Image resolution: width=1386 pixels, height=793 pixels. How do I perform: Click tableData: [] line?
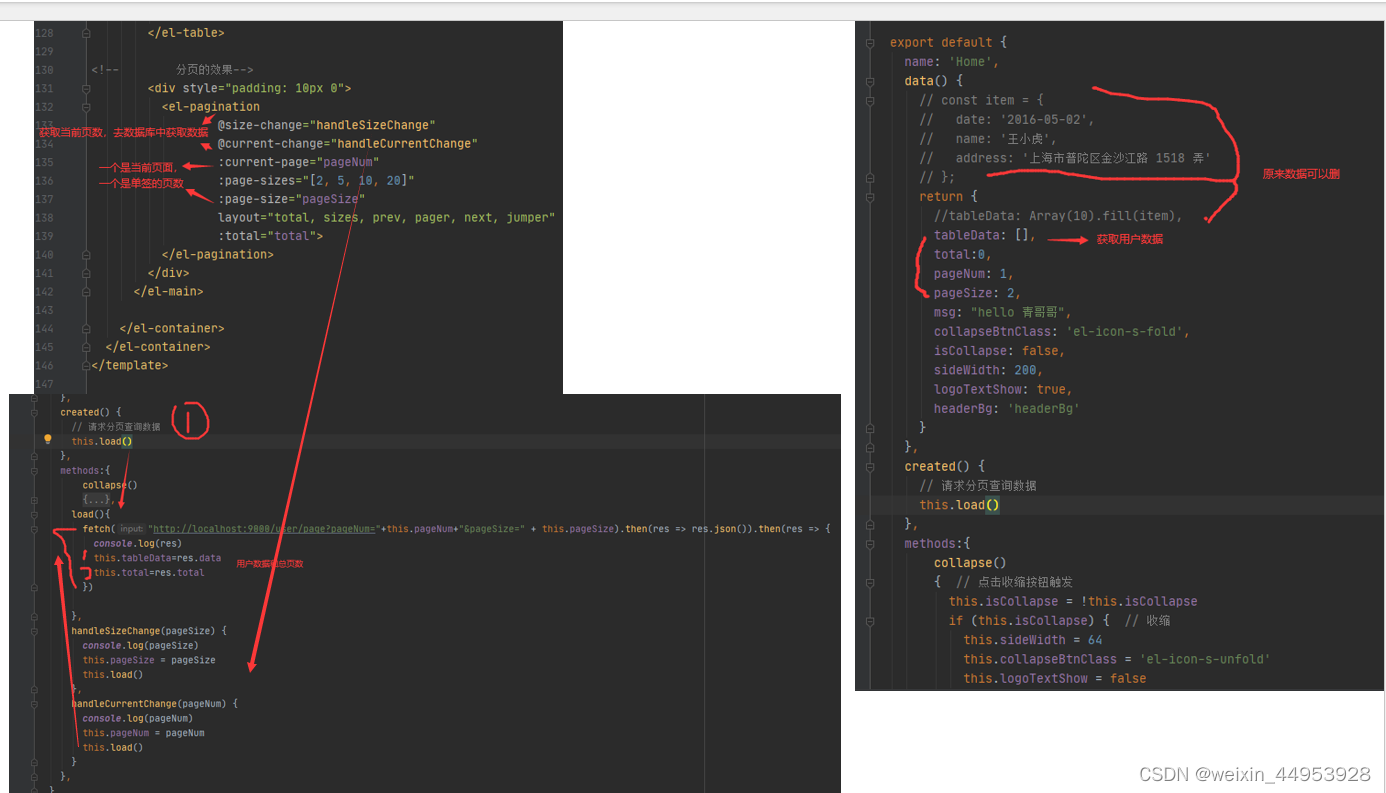pyautogui.click(x=985, y=235)
